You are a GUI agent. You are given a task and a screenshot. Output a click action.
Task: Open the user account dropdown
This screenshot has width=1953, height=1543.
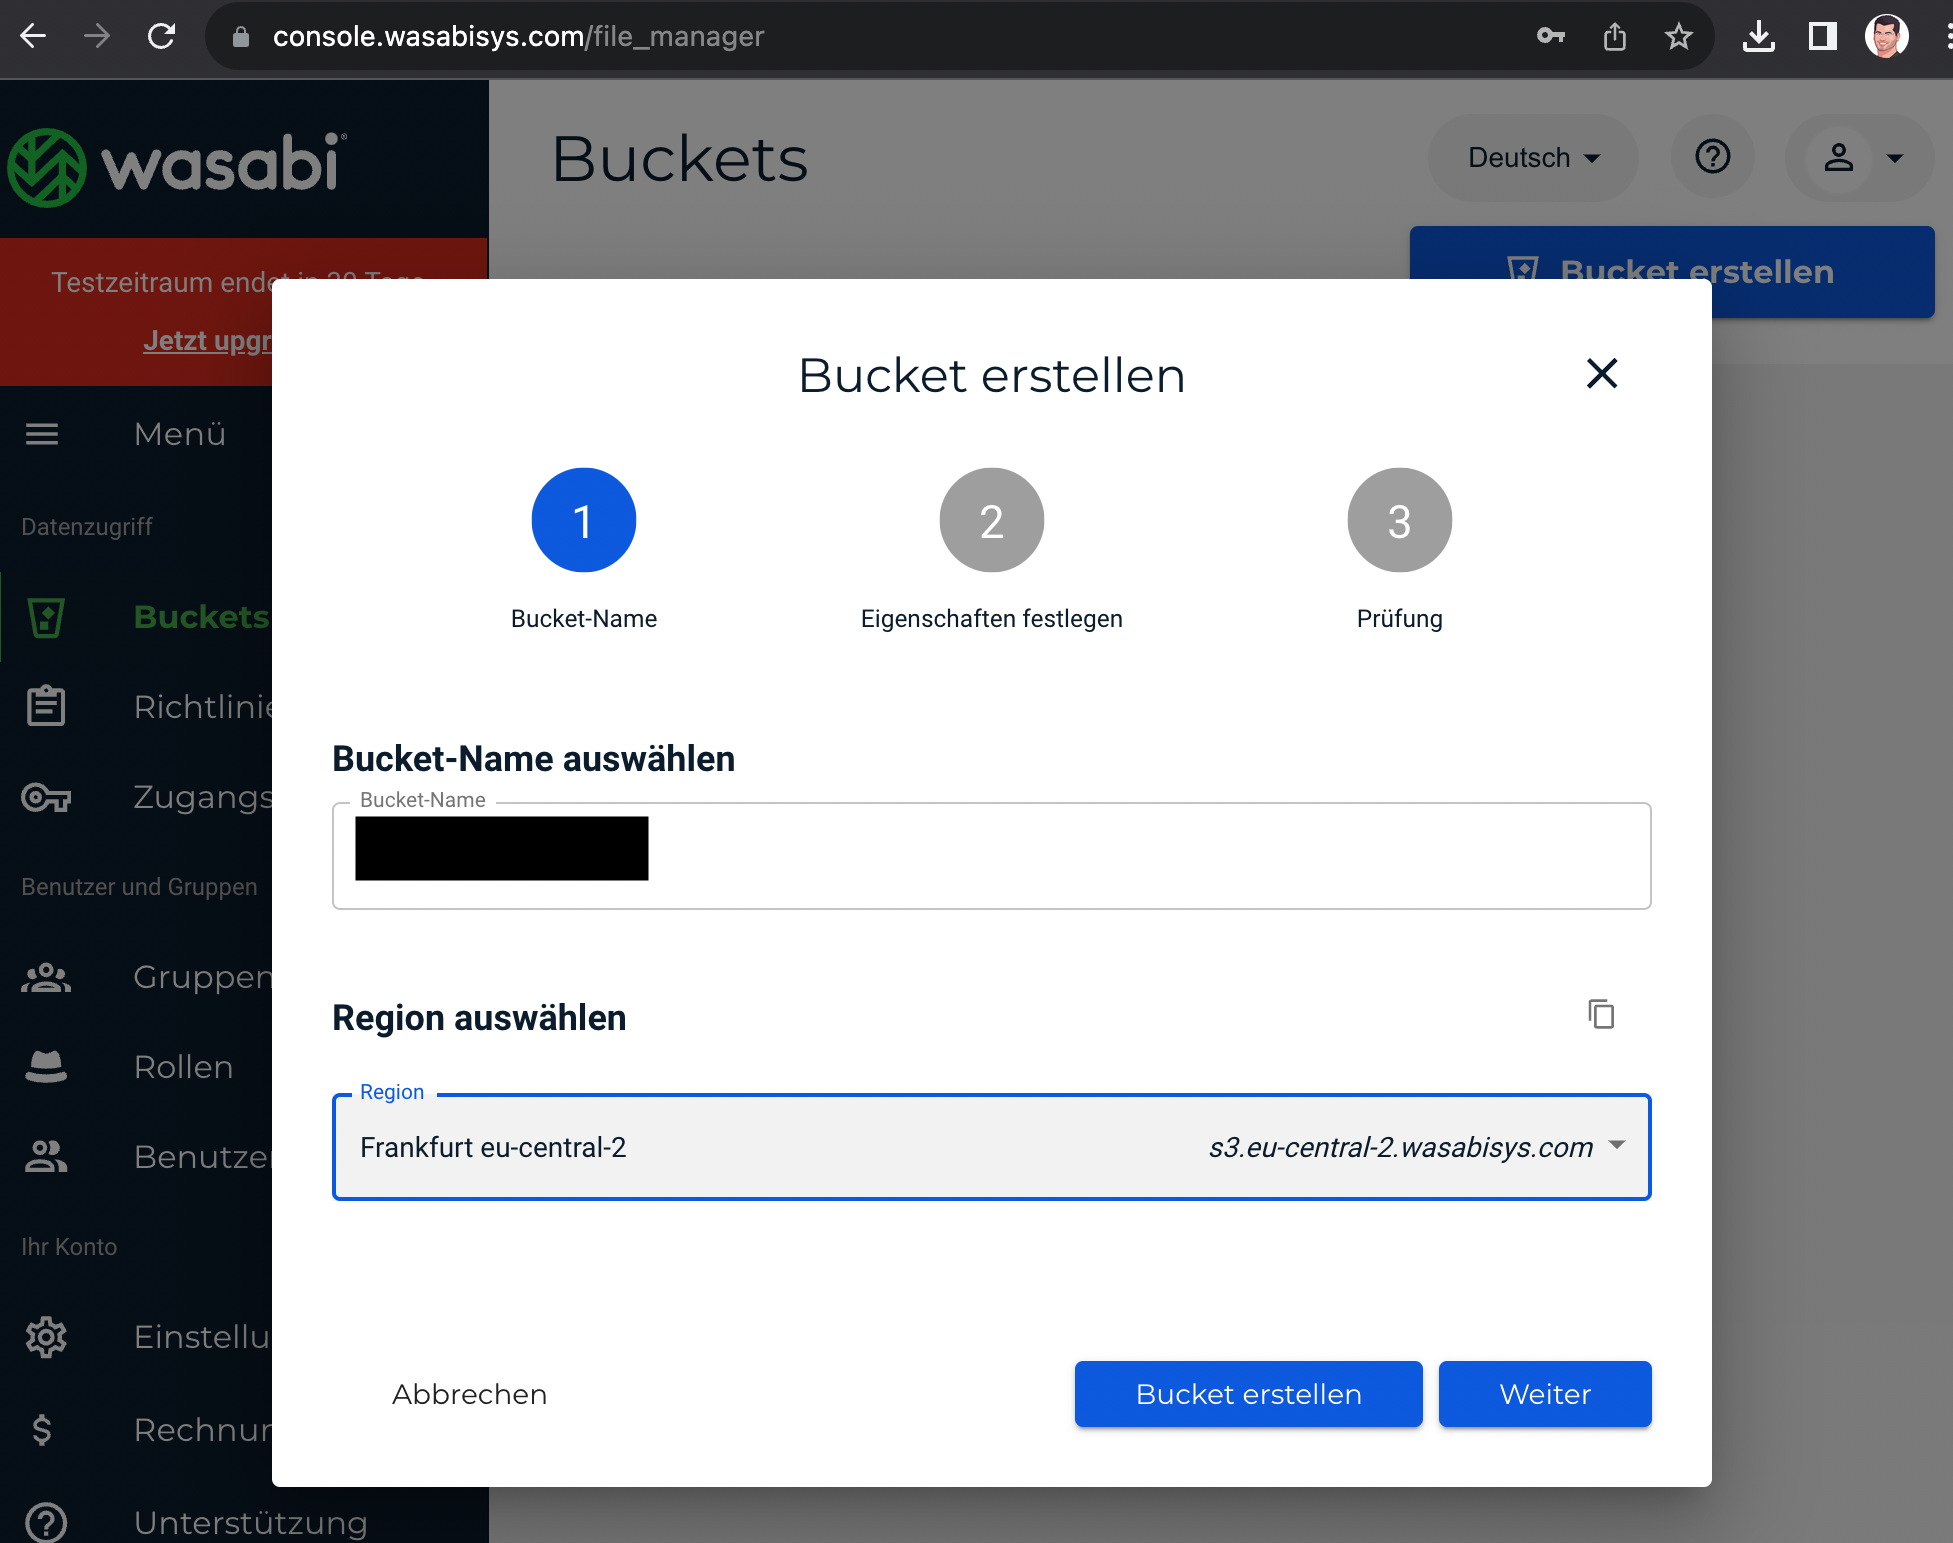pos(1860,158)
